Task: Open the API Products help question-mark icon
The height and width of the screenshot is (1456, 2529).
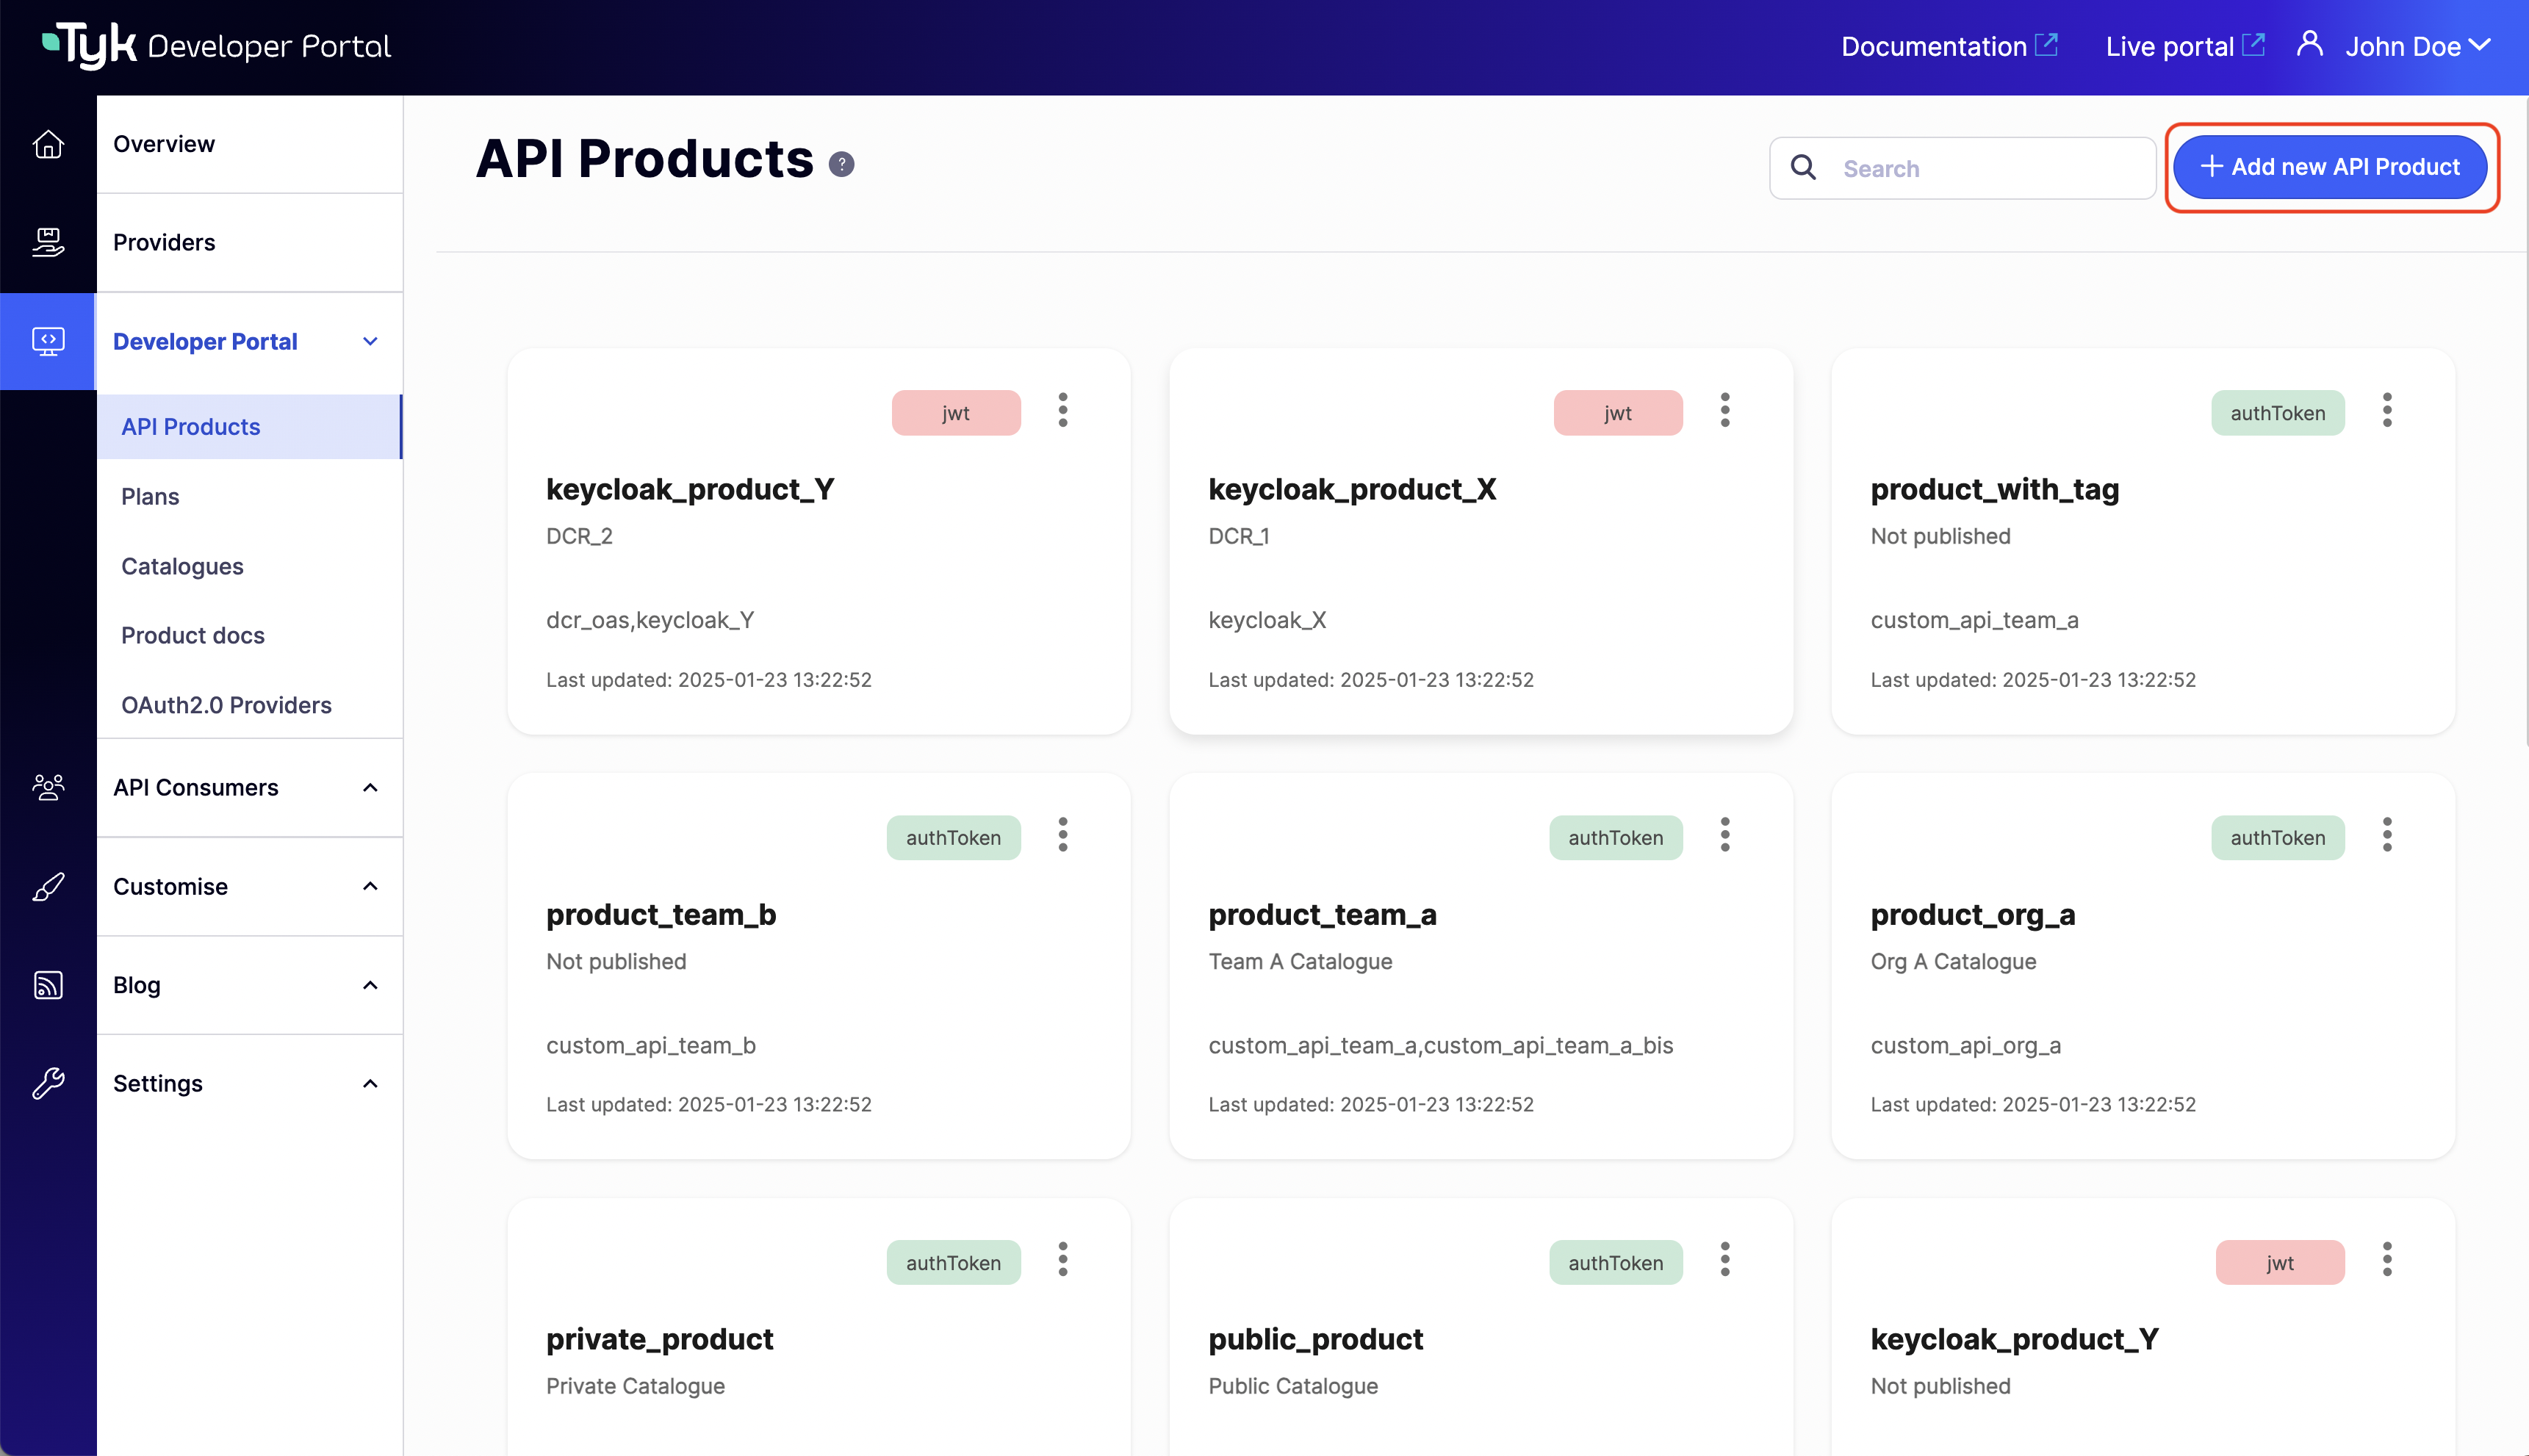Action: point(842,163)
